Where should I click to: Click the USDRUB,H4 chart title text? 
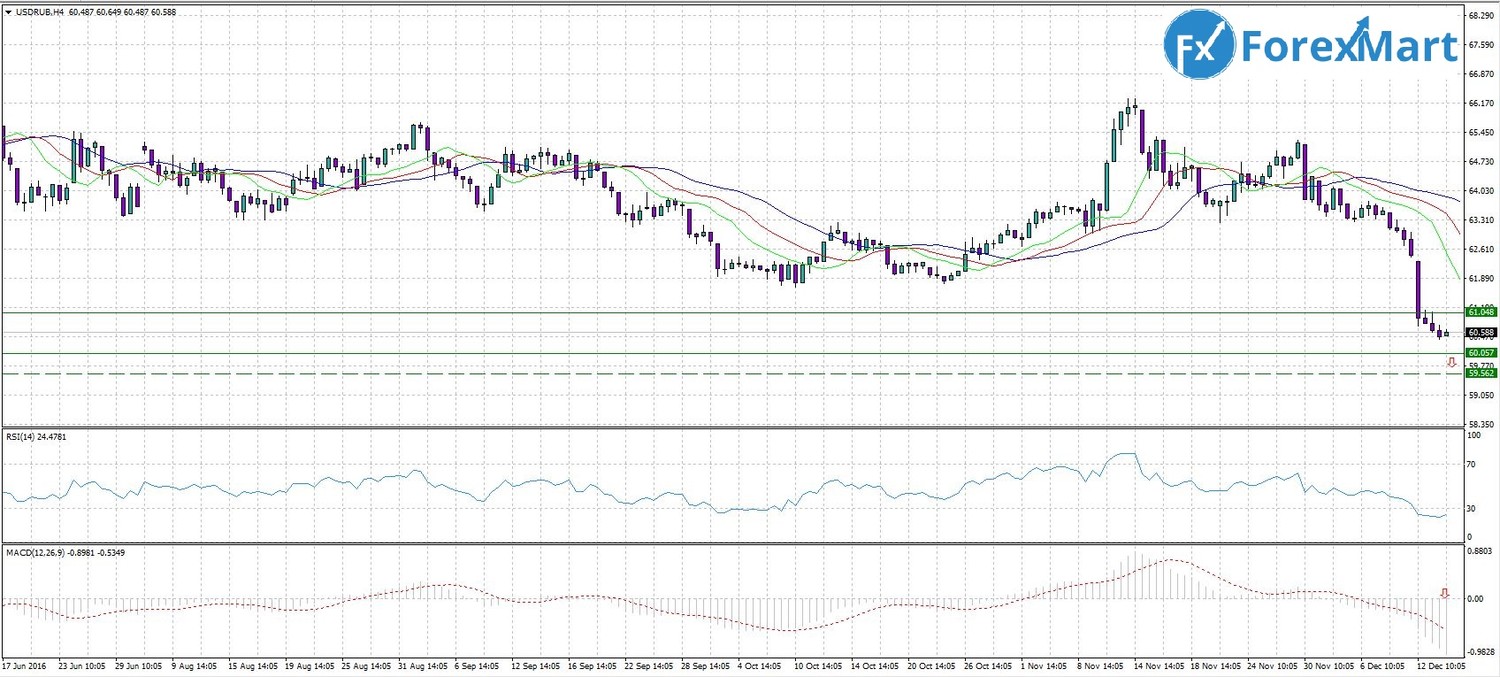pyautogui.click(x=40, y=11)
